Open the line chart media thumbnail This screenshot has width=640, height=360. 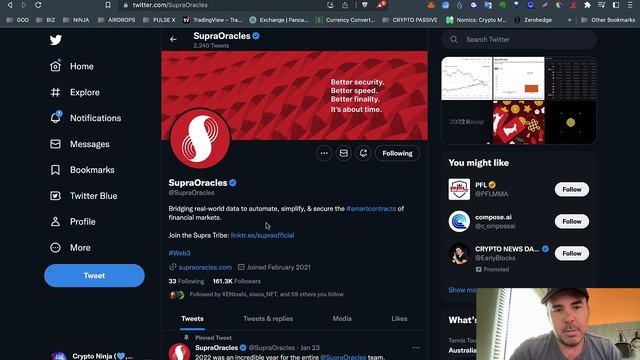[467, 78]
